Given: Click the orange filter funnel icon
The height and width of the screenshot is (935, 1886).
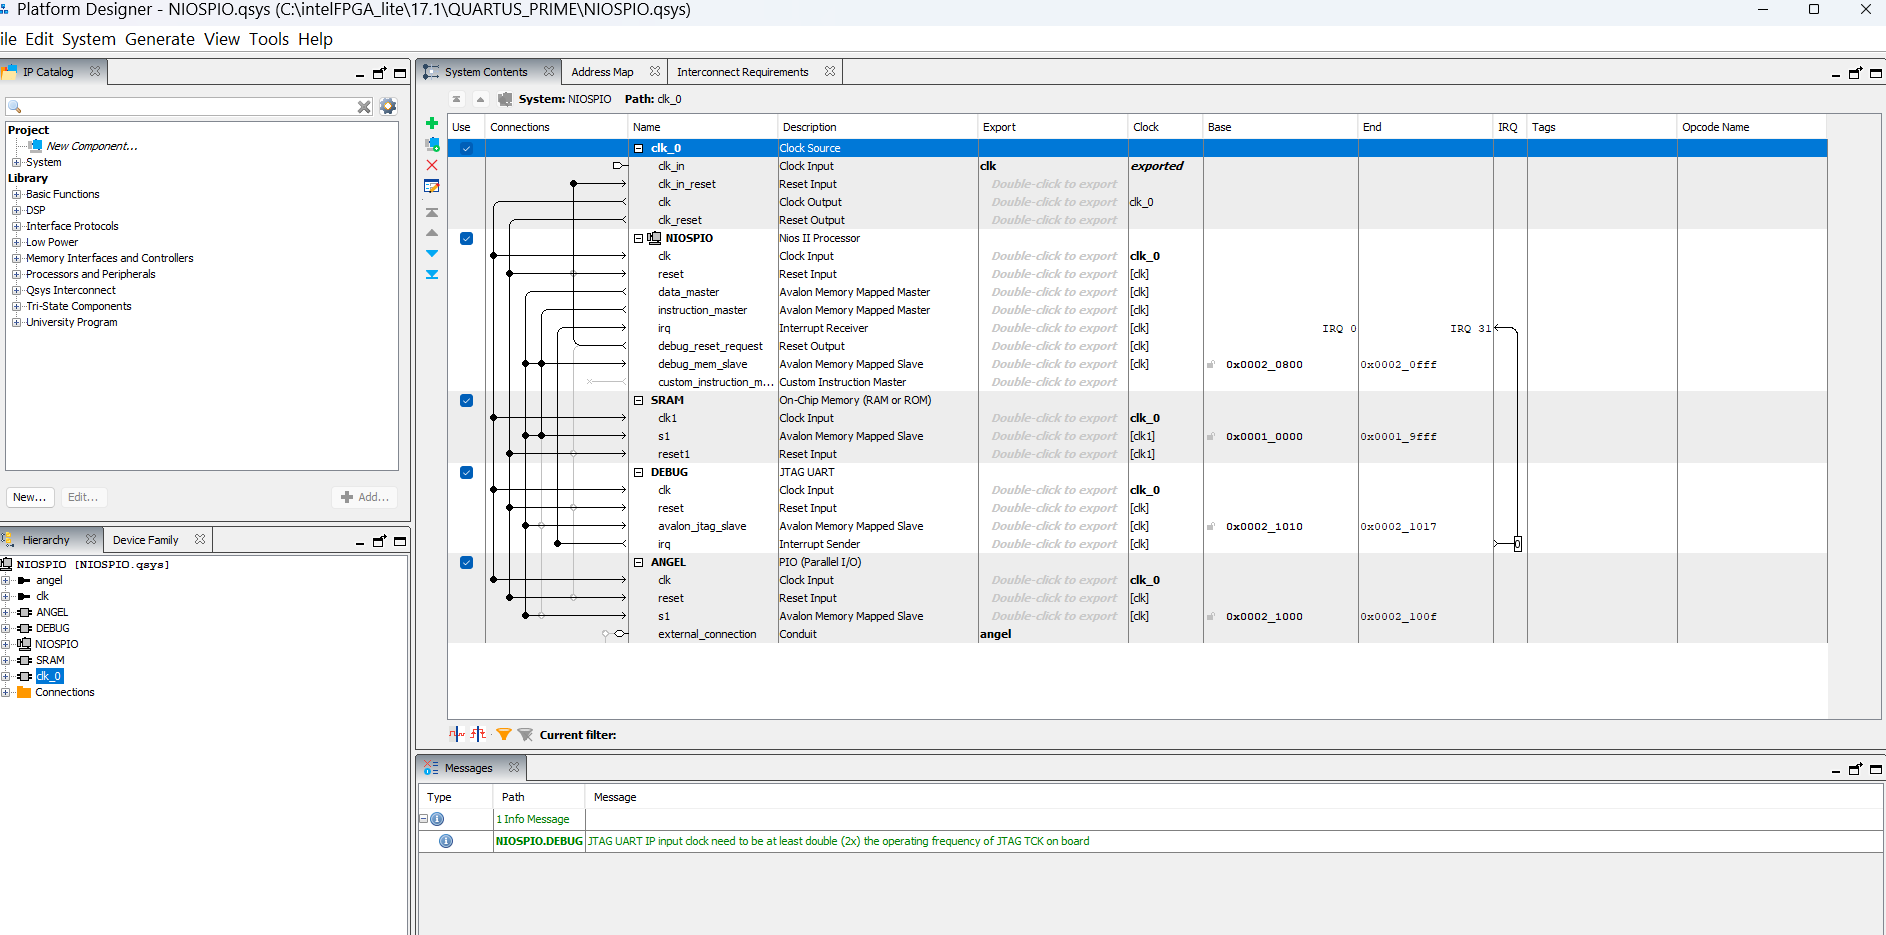Looking at the screenshot, I should click(504, 734).
